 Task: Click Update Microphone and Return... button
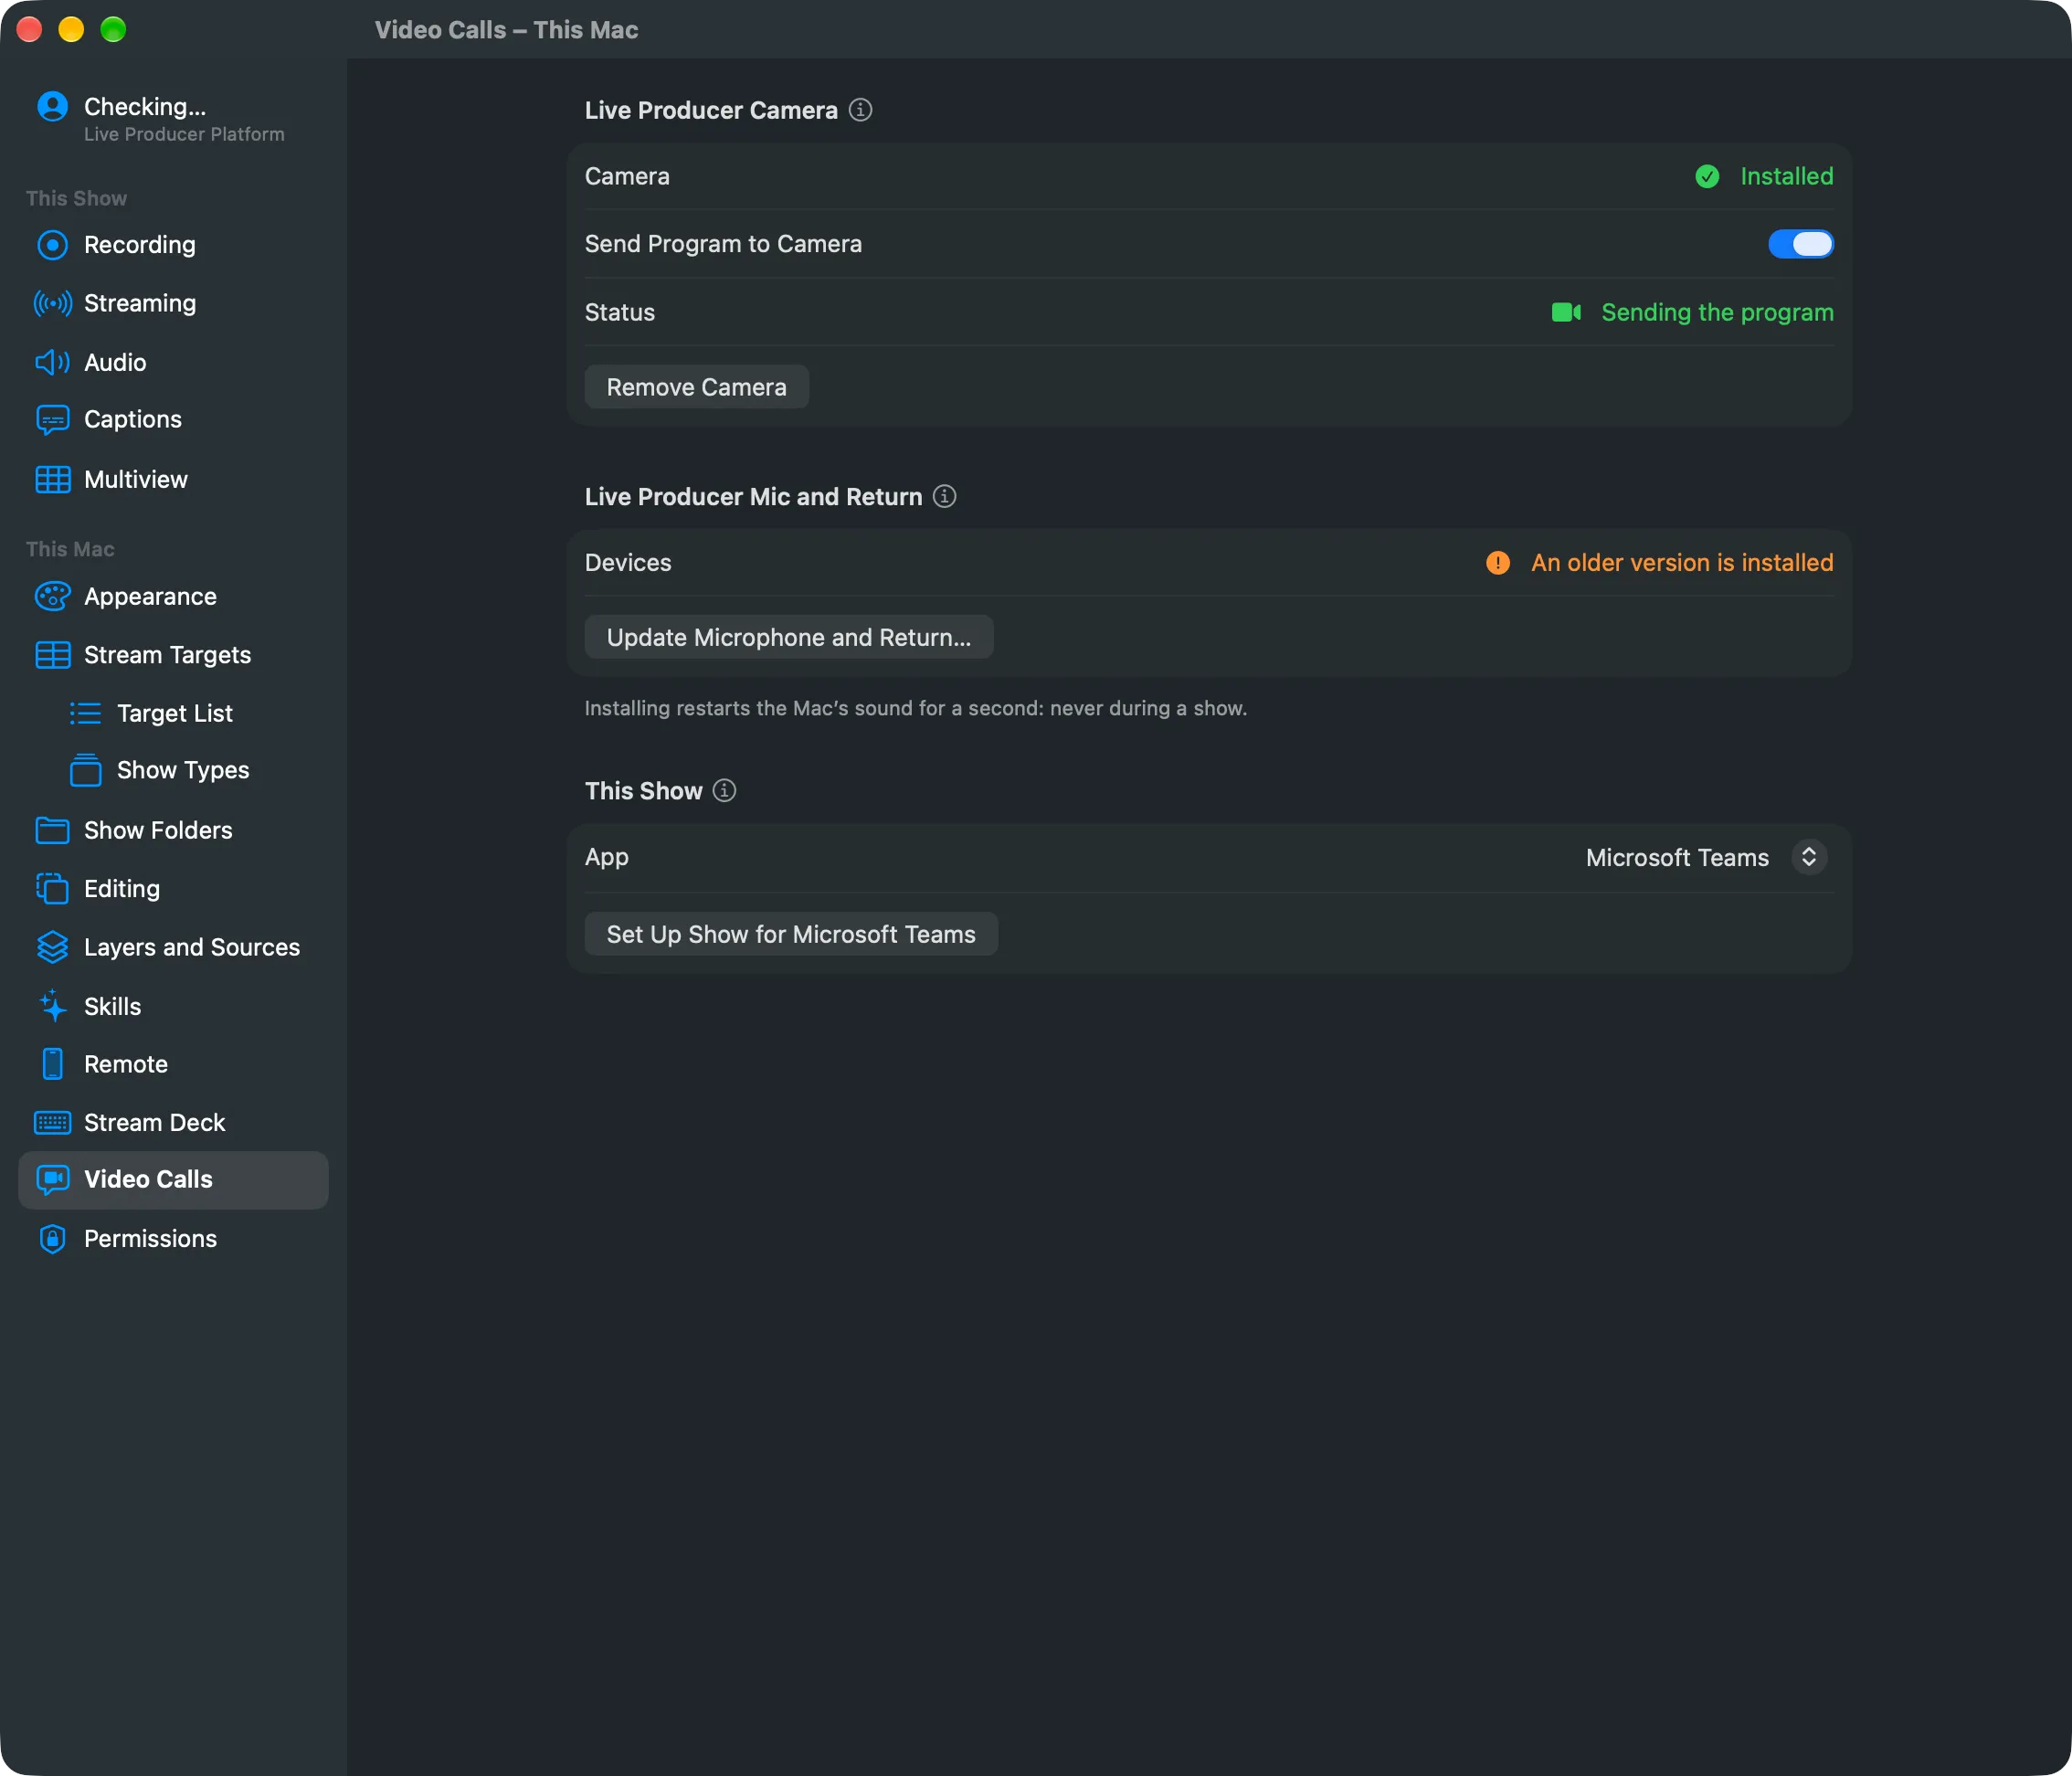(x=788, y=637)
